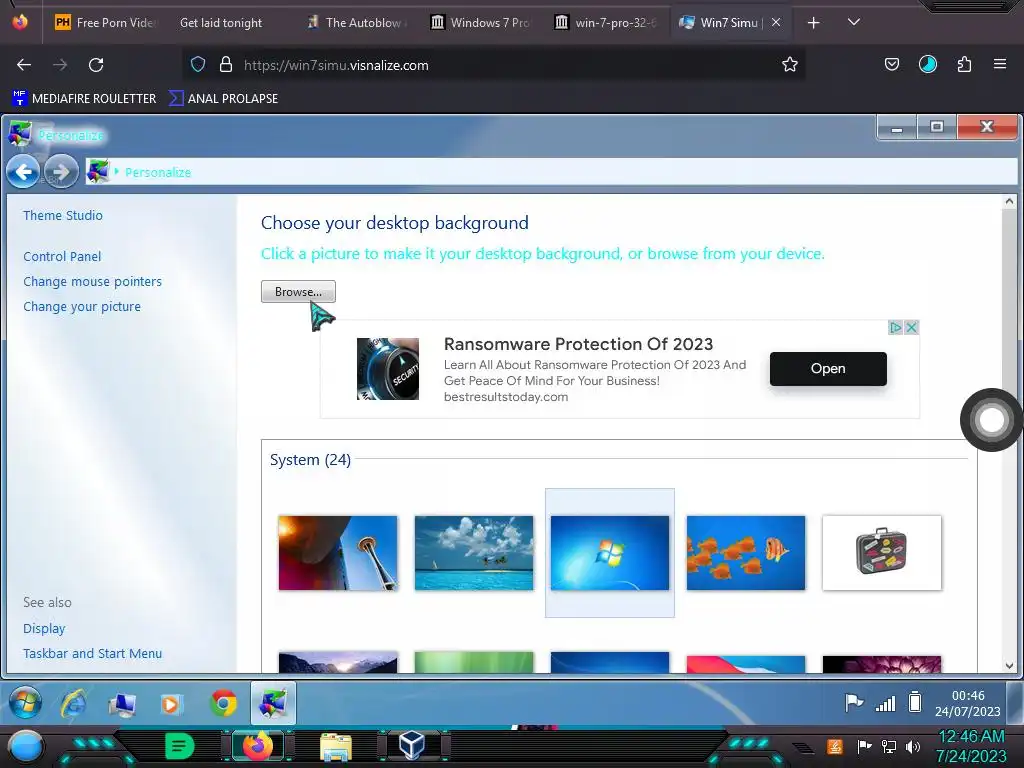Viewport: 1024px width, 768px height.
Task: Click simulated clock showing 00:46
Action: click(x=968, y=703)
